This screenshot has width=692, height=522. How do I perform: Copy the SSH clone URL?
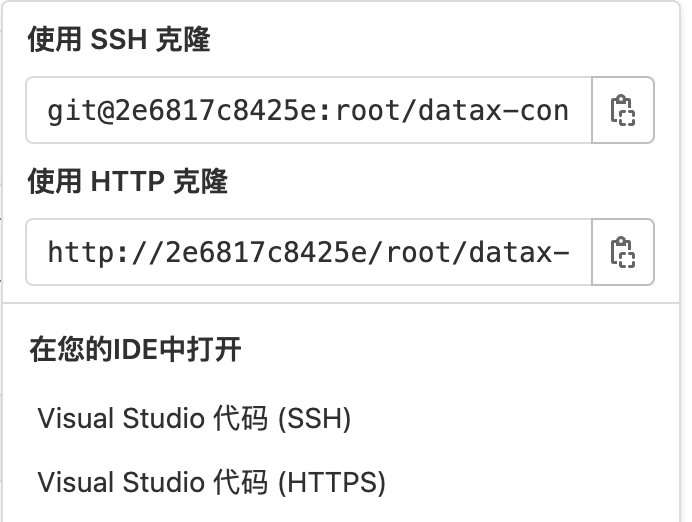click(x=623, y=109)
